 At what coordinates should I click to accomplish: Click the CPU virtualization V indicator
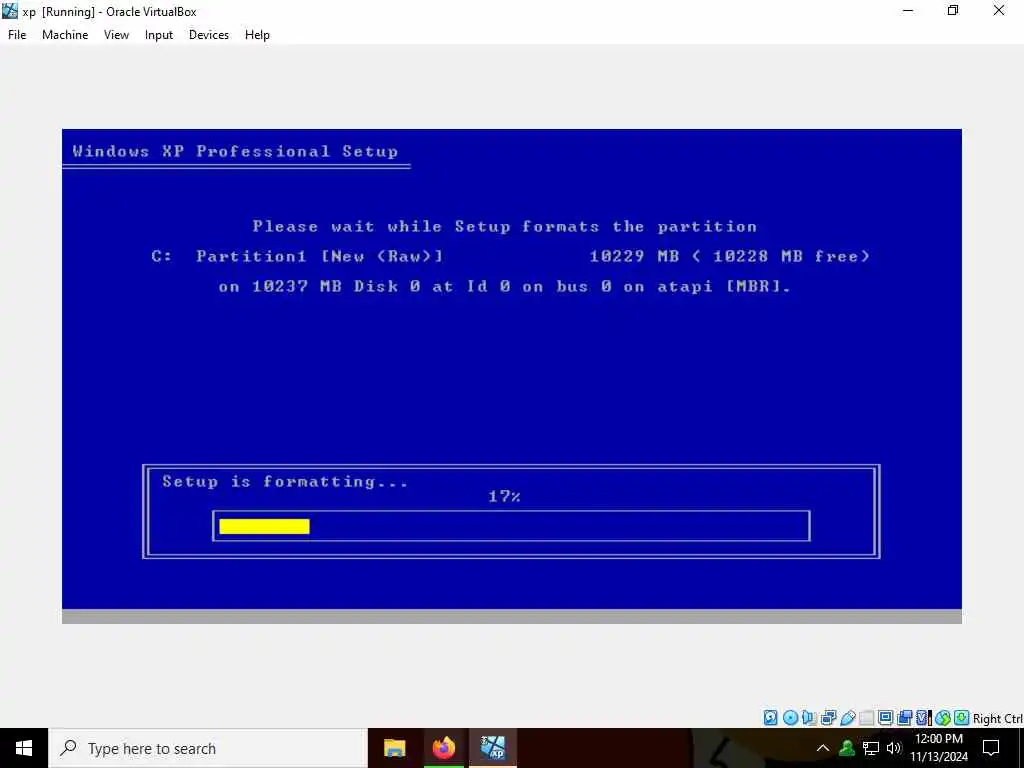click(923, 718)
